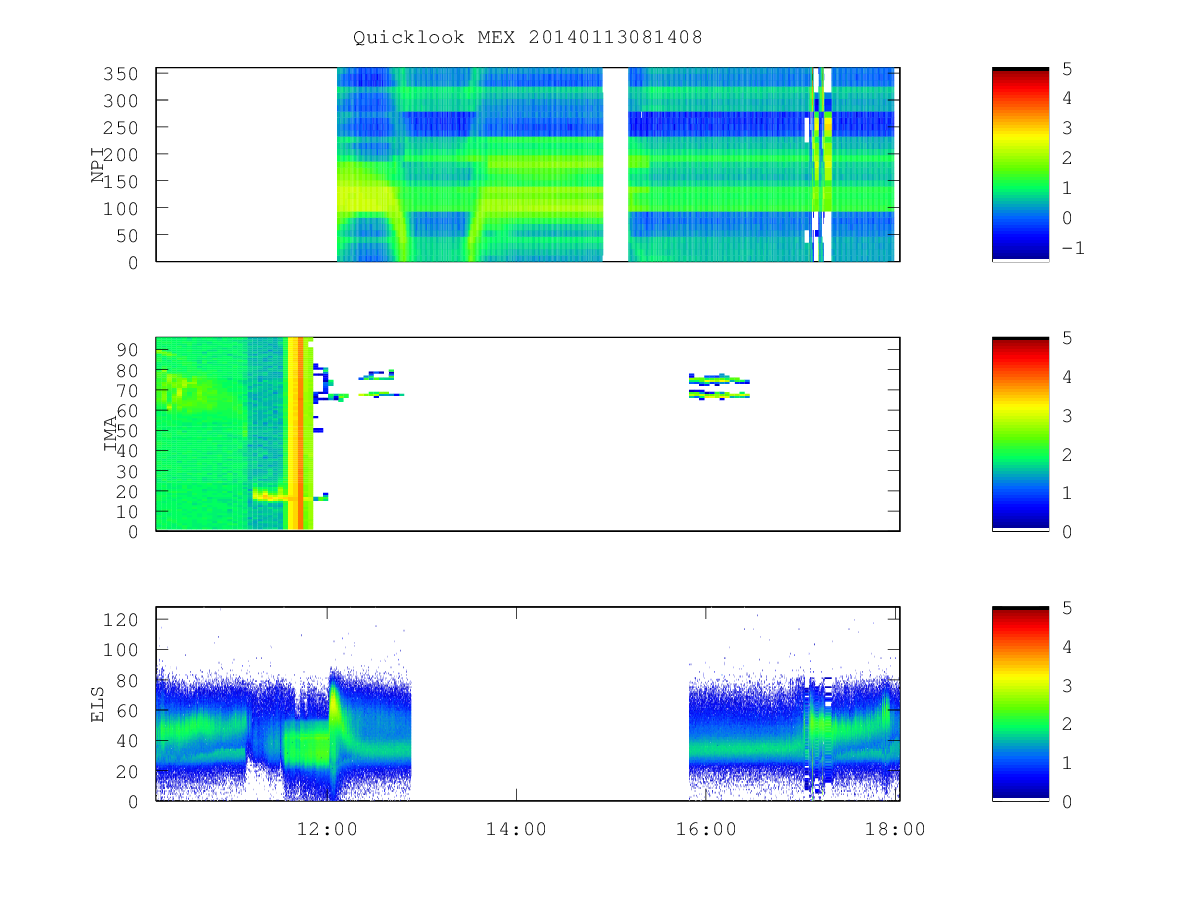Click the NPI spectrogram data gap near 15:00
The height and width of the screenshot is (900, 1200).
click(615, 165)
